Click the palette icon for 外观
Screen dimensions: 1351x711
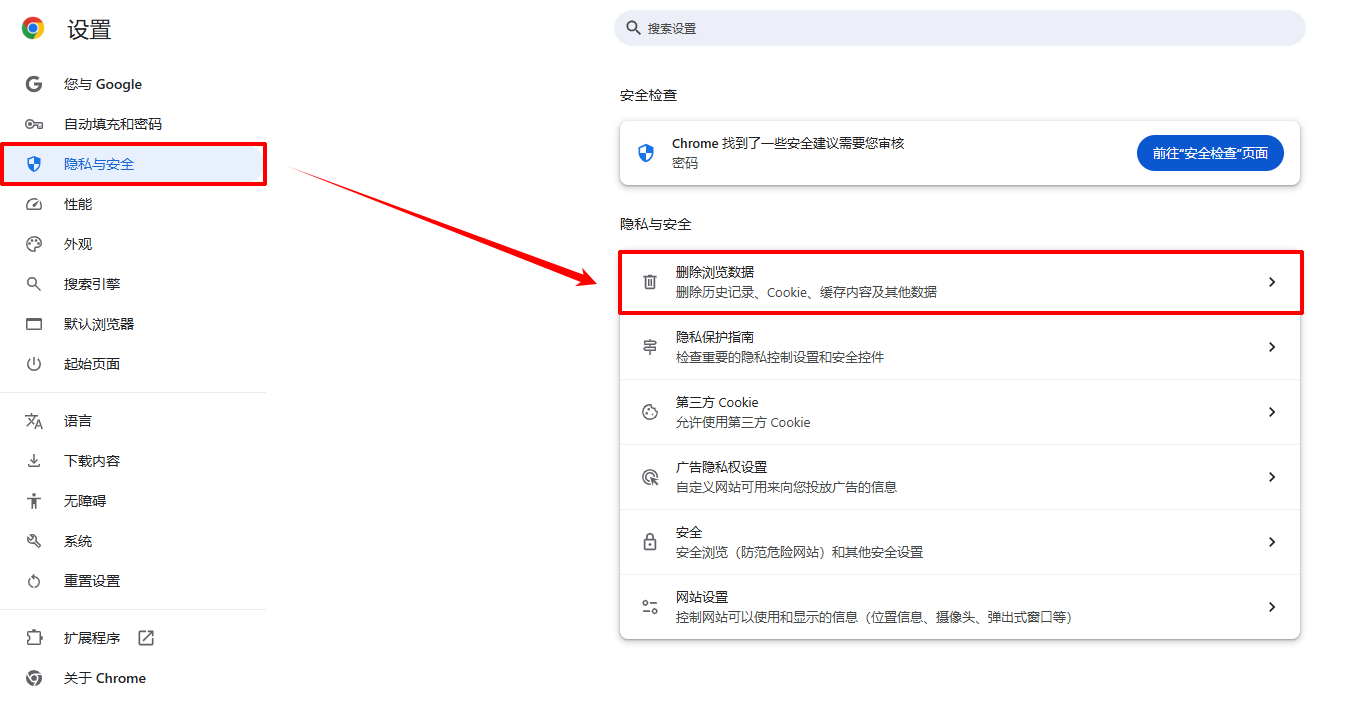pos(34,244)
